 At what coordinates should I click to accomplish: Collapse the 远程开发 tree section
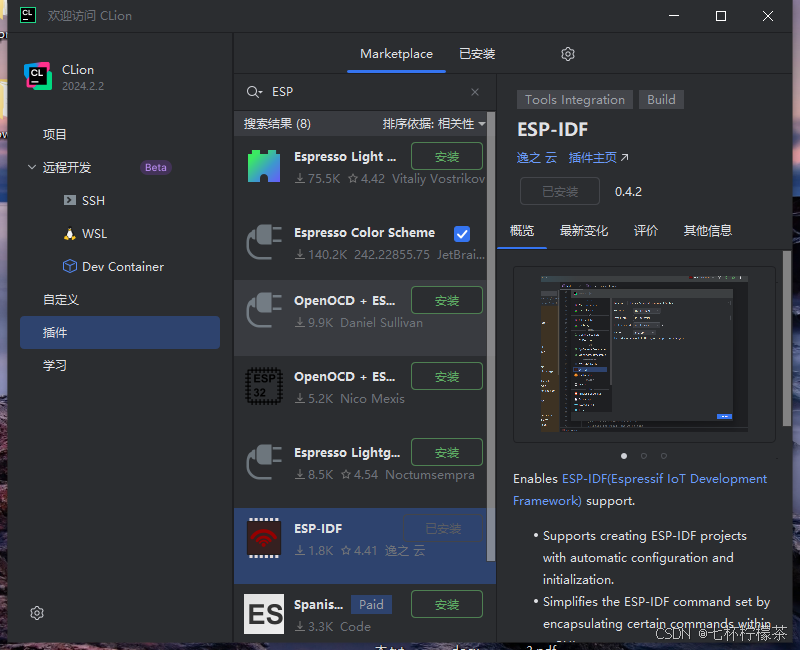point(32,167)
